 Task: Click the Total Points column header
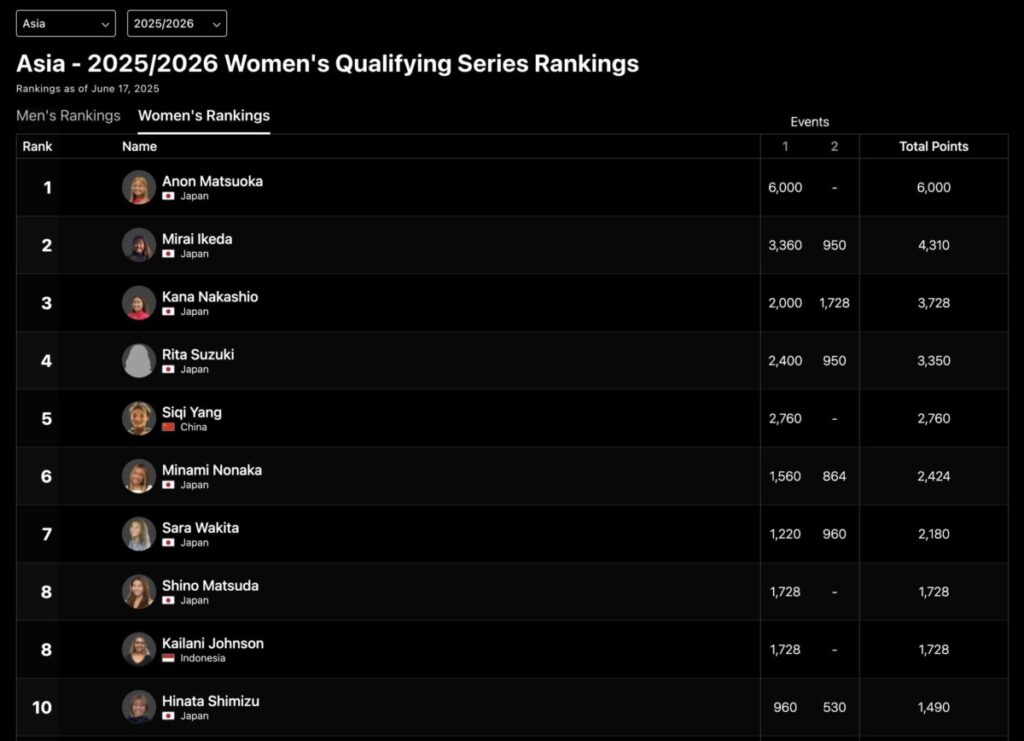(933, 146)
